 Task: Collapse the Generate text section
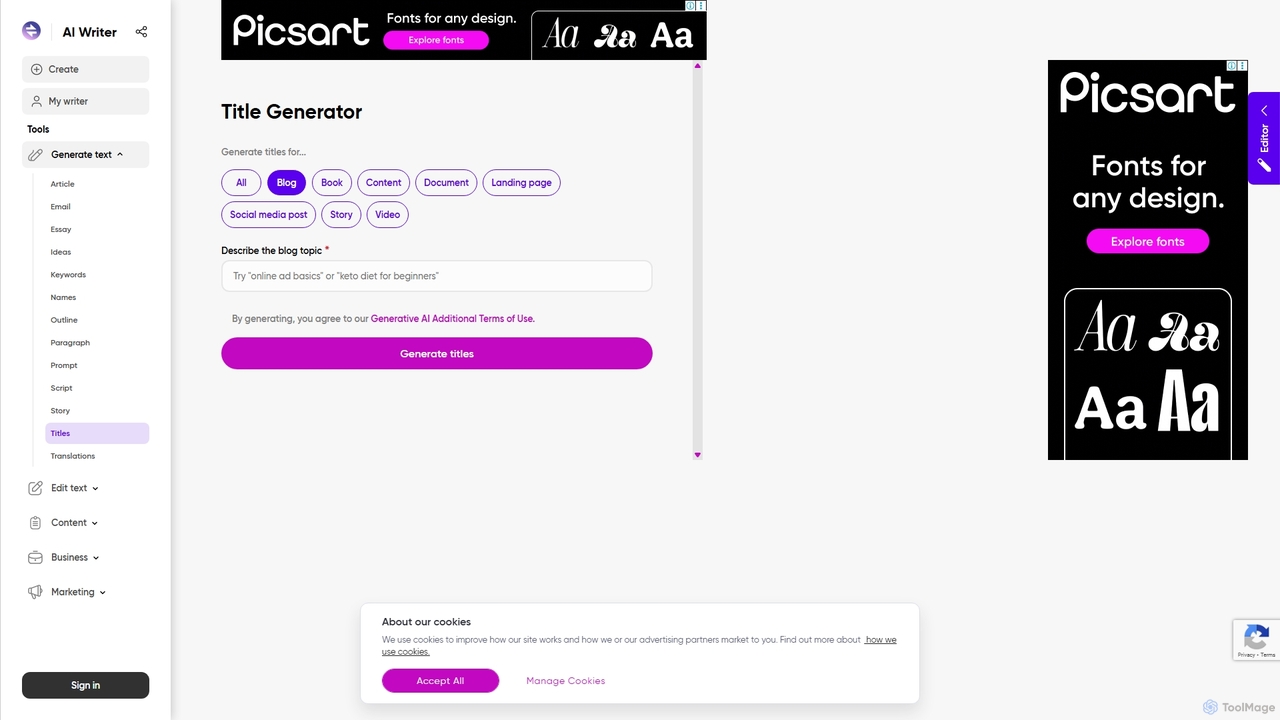[120, 155]
